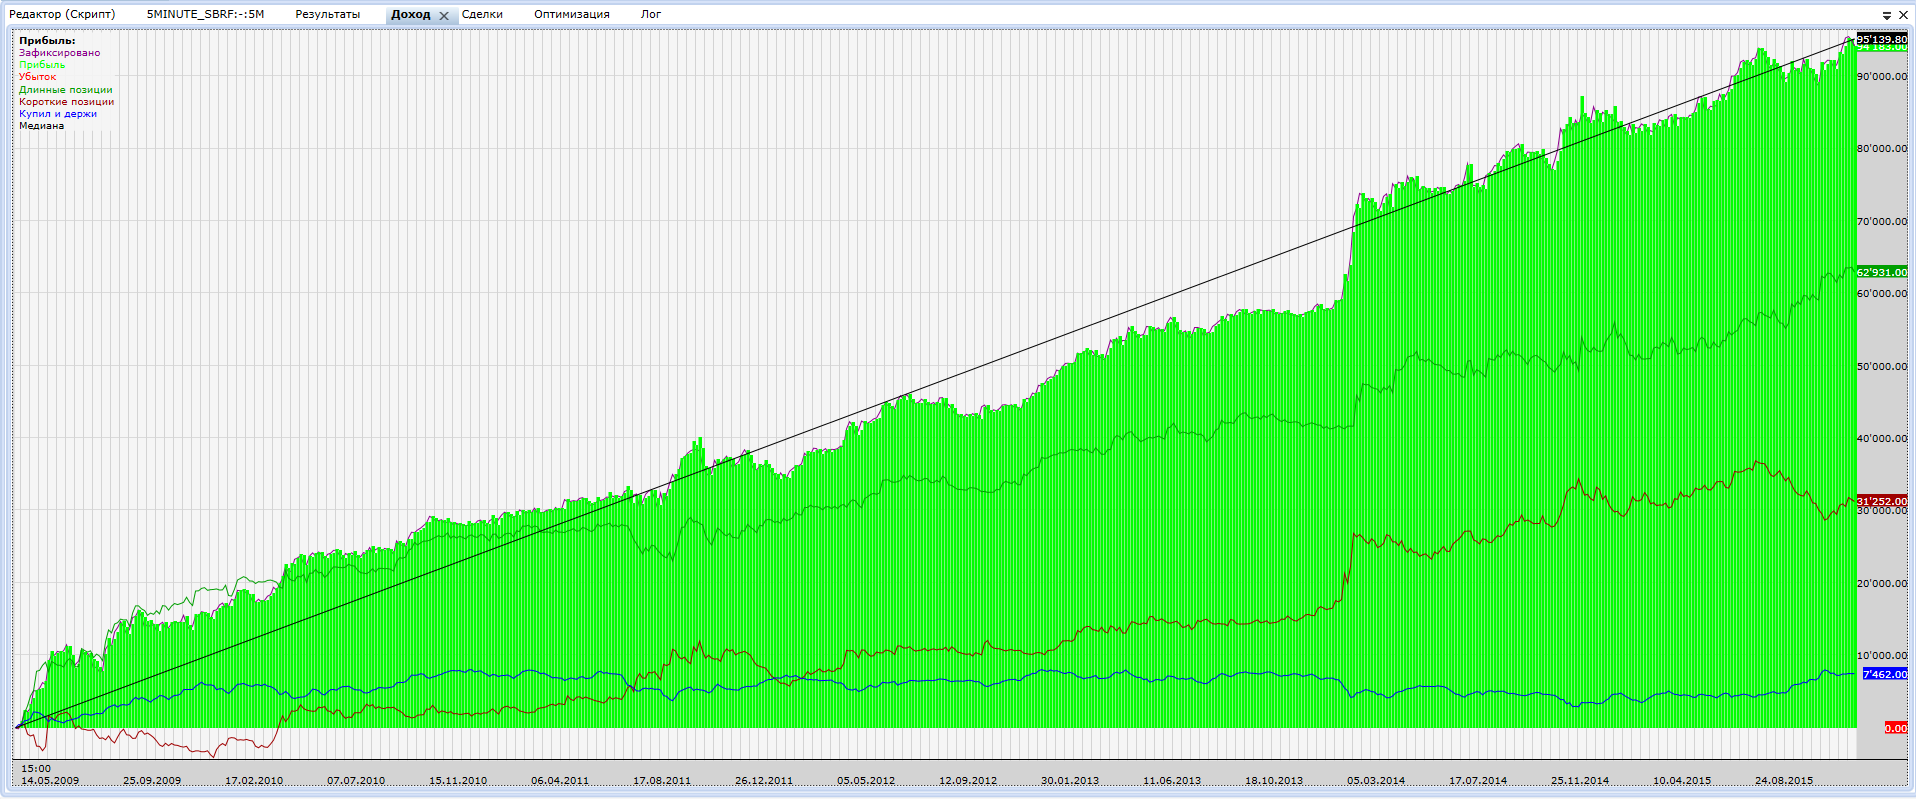Click the 05.03.2014 date on the time axis
Image resolution: width=1916 pixels, height=799 pixels.
[1375, 780]
